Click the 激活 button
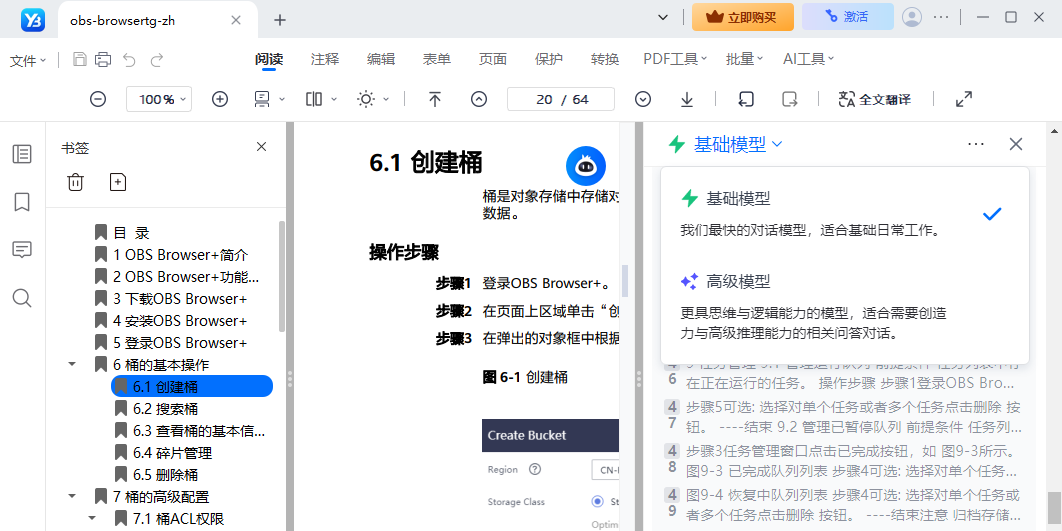This screenshot has height=531, width=1062. 848,17
